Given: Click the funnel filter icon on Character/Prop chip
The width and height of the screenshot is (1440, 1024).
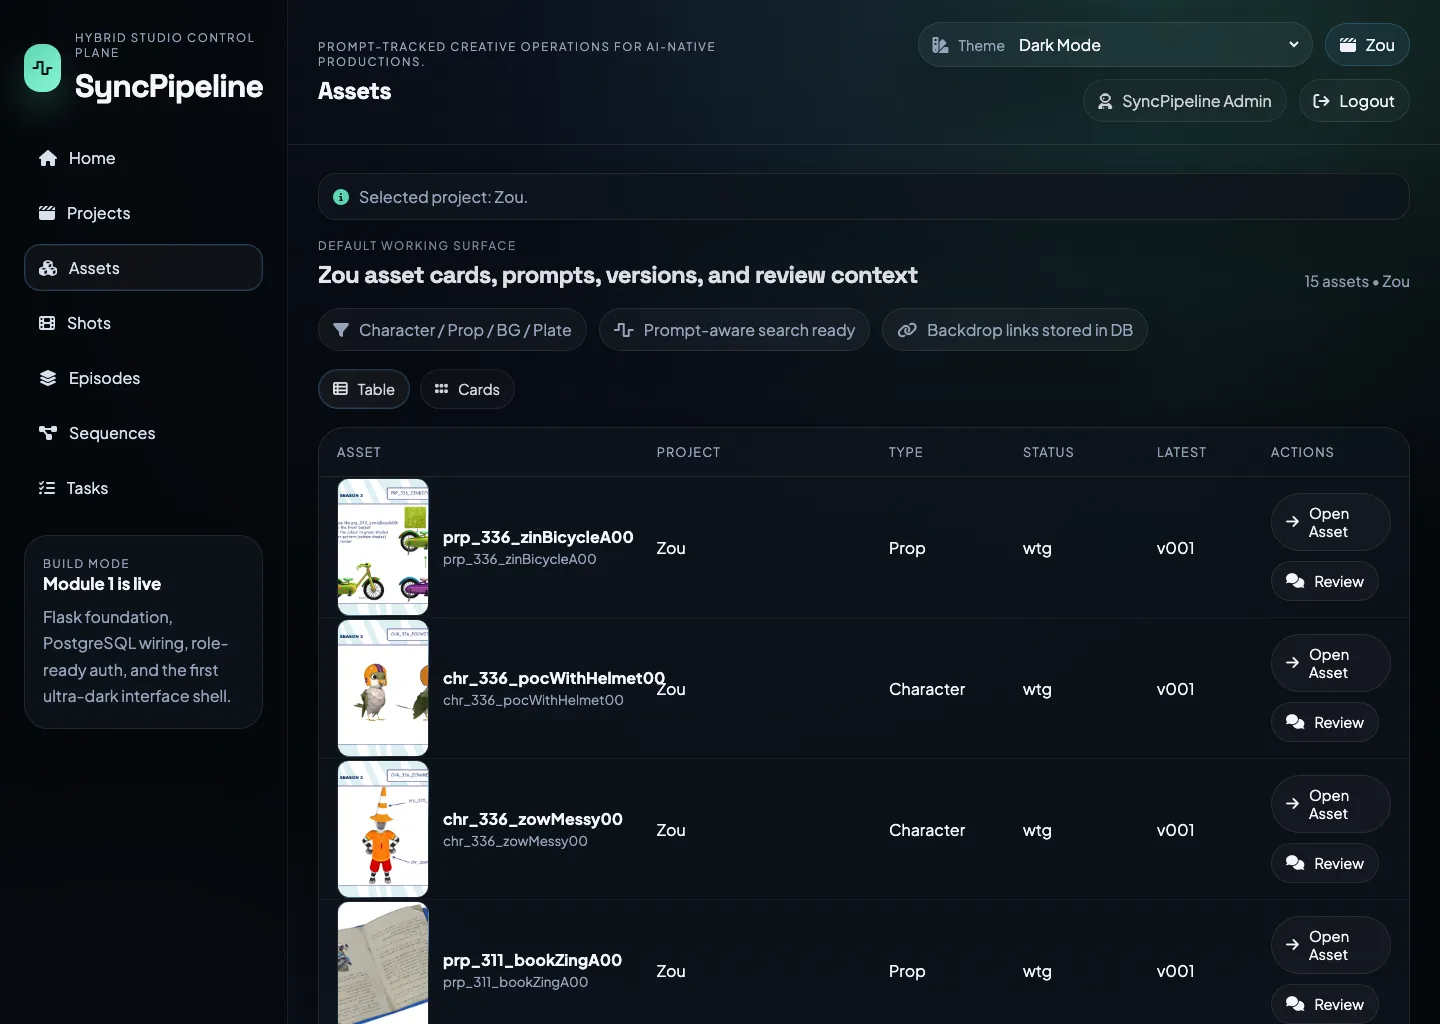Looking at the screenshot, I should pos(341,330).
